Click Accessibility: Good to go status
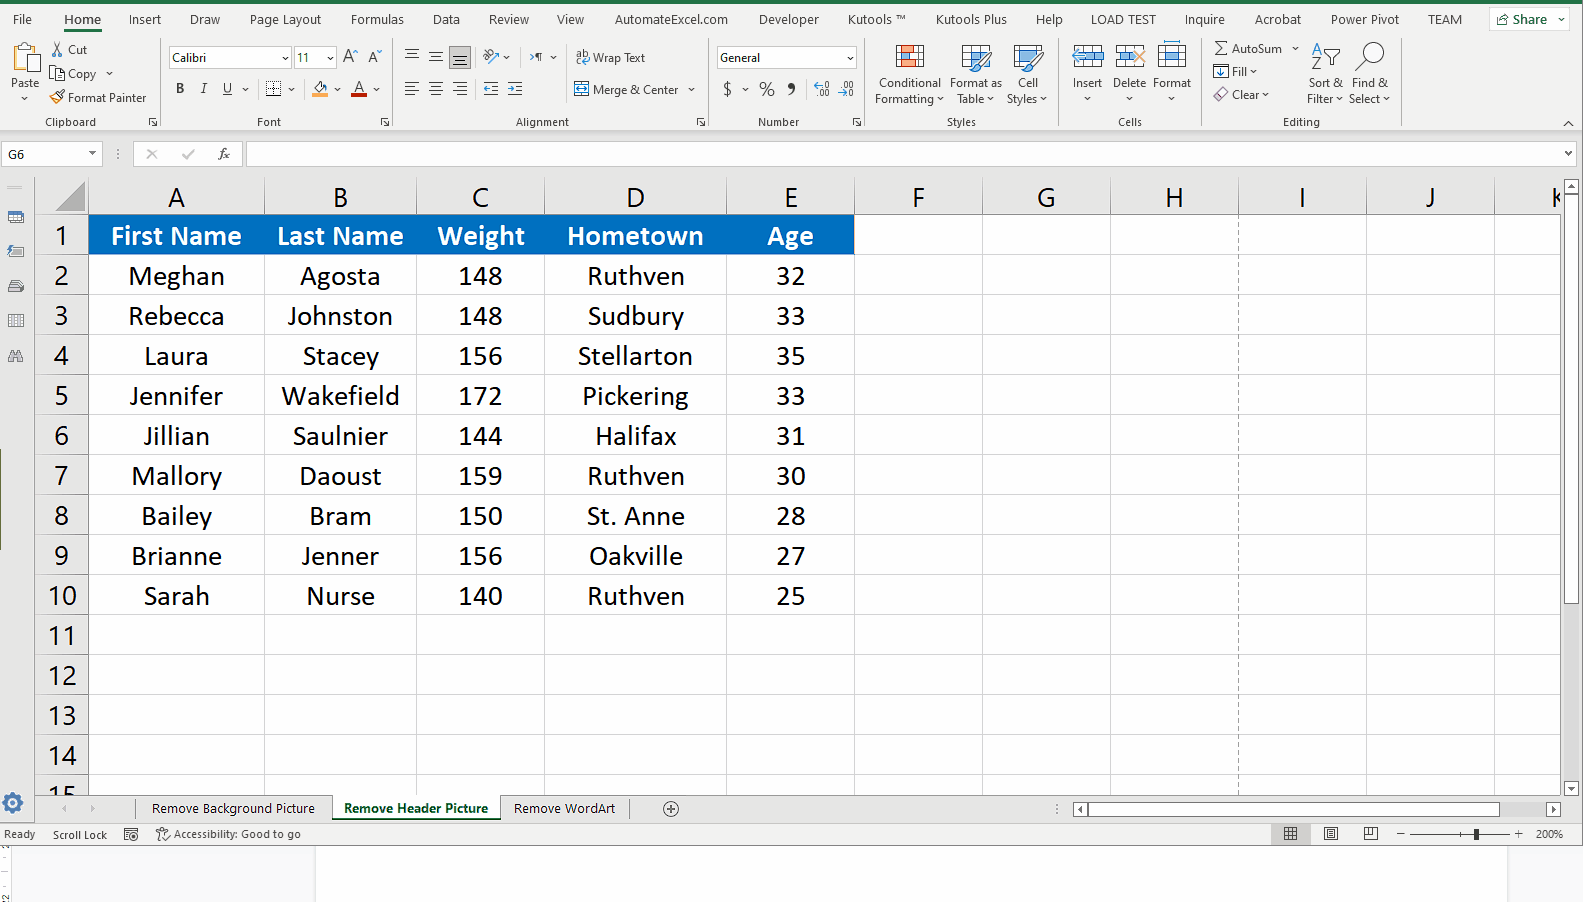Screen dimensions: 1583x902 click(228, 834)
